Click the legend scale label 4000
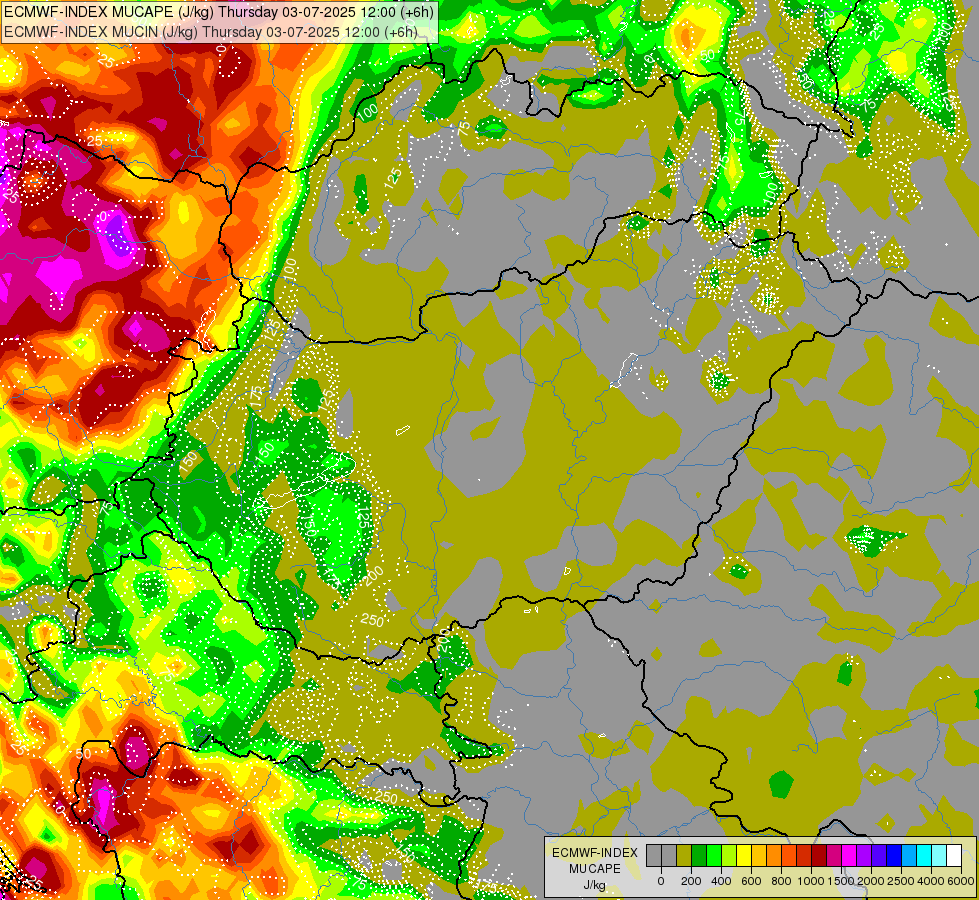 (931, 881)
